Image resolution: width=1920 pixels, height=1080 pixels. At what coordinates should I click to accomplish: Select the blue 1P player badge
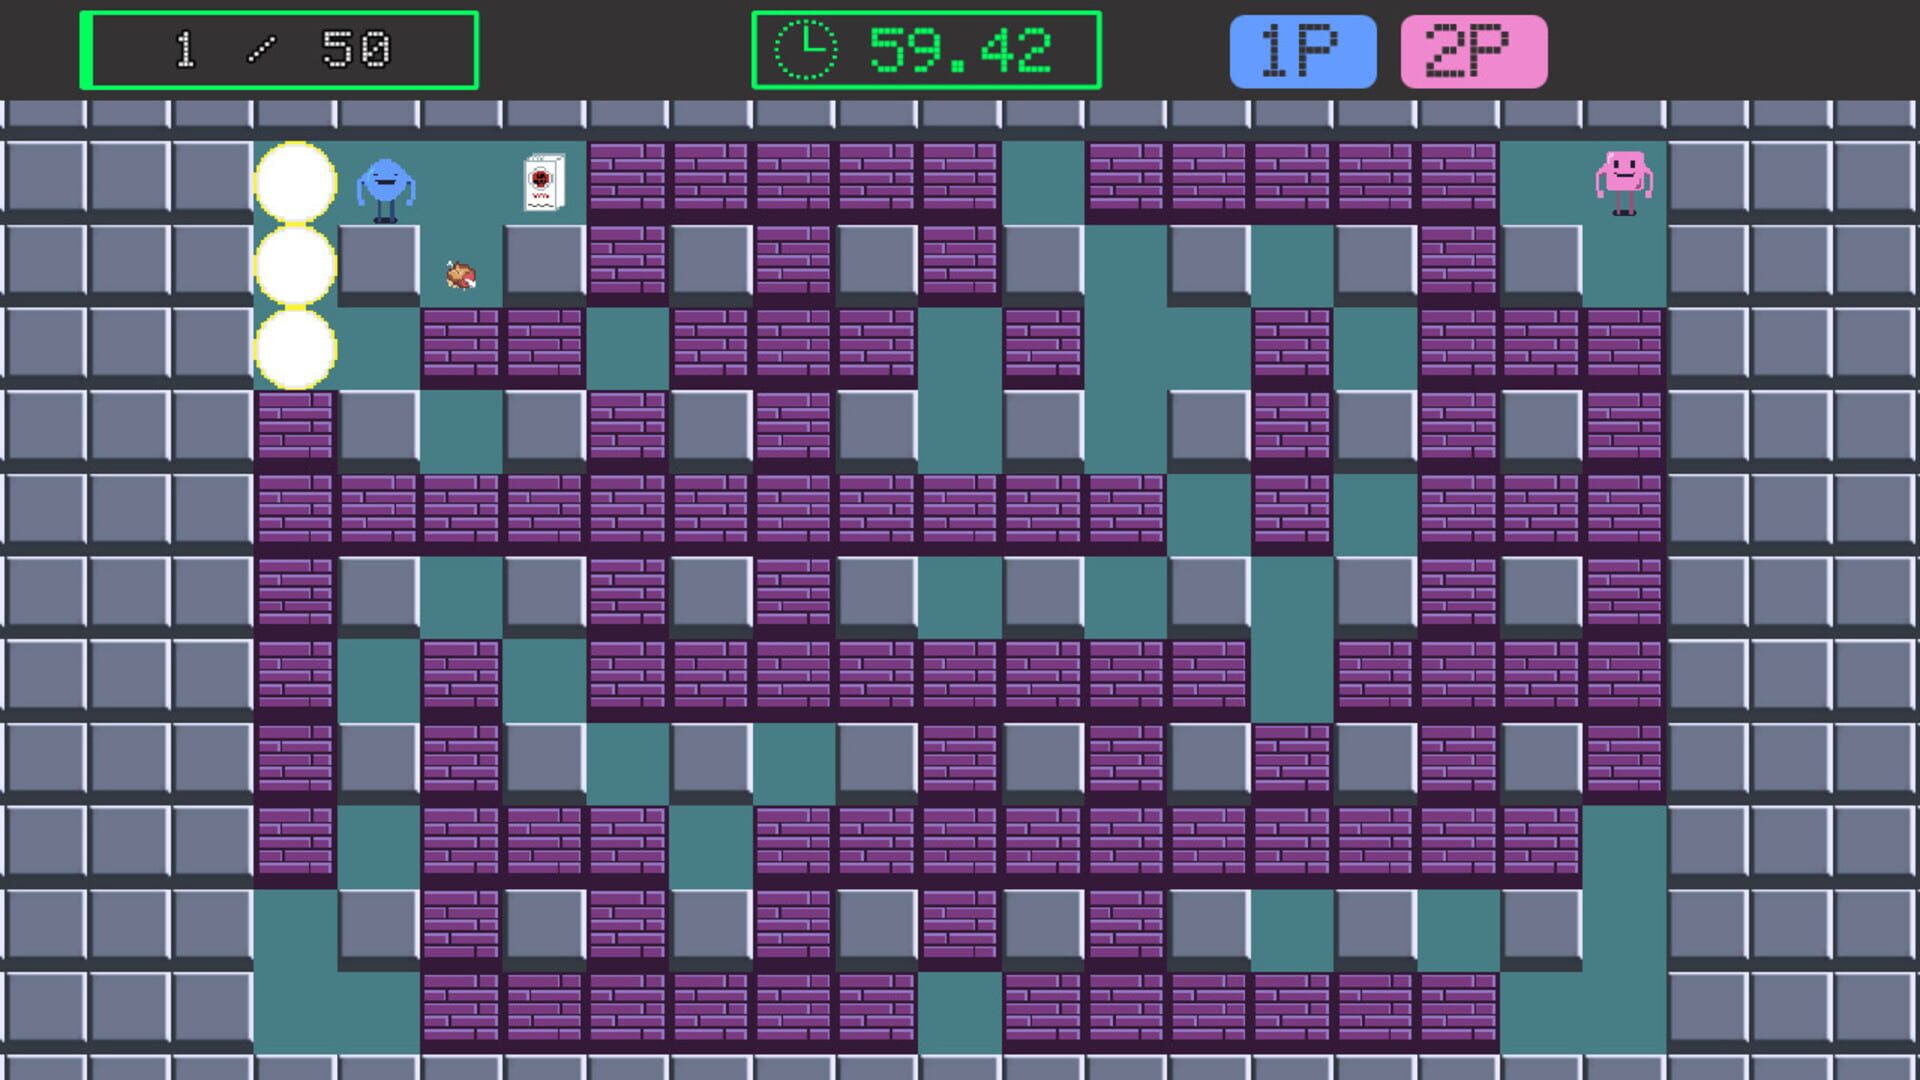(1302, 51)
